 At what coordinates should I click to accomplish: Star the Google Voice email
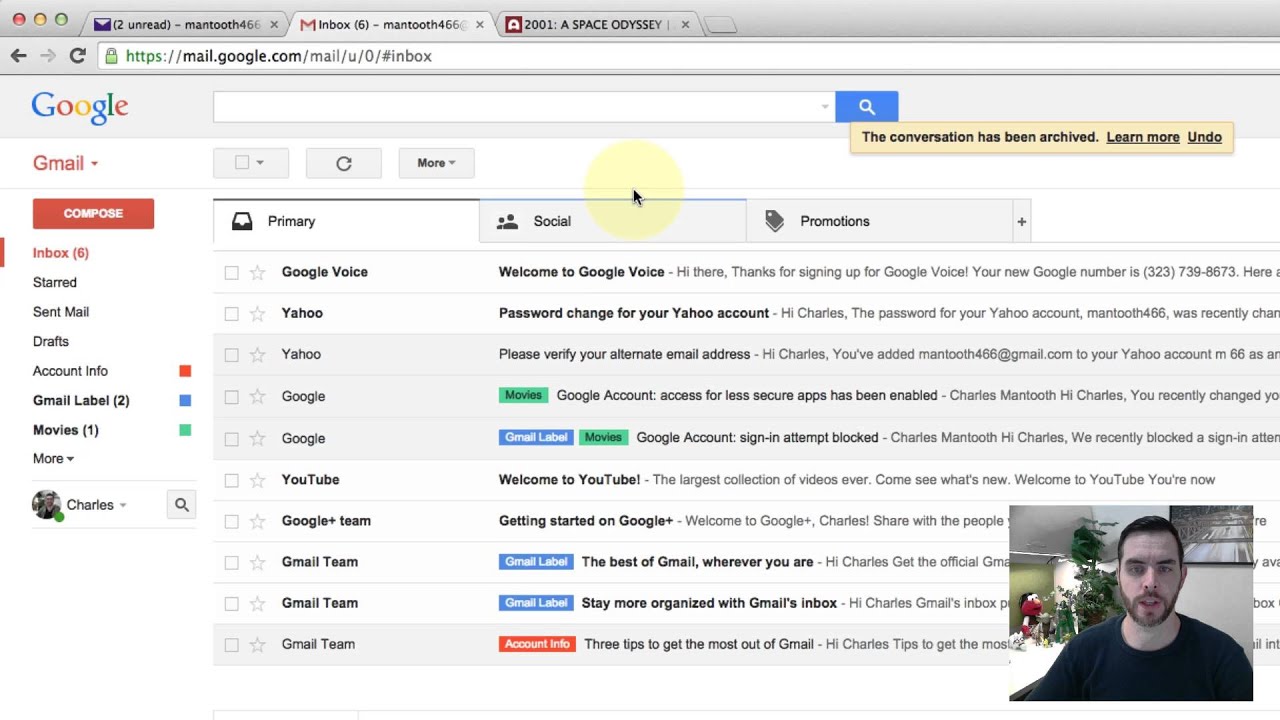[257, 272]
